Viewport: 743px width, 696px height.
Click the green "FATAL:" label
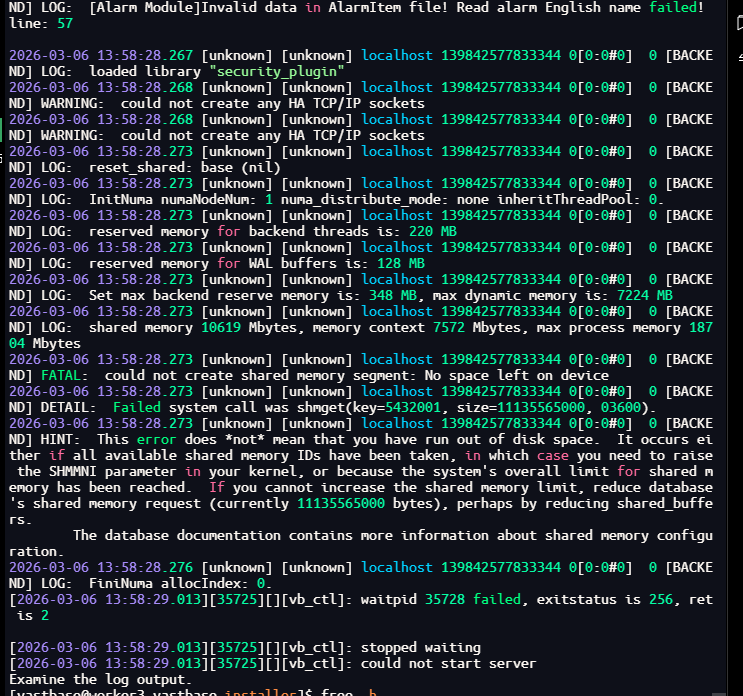pos(64,376)
